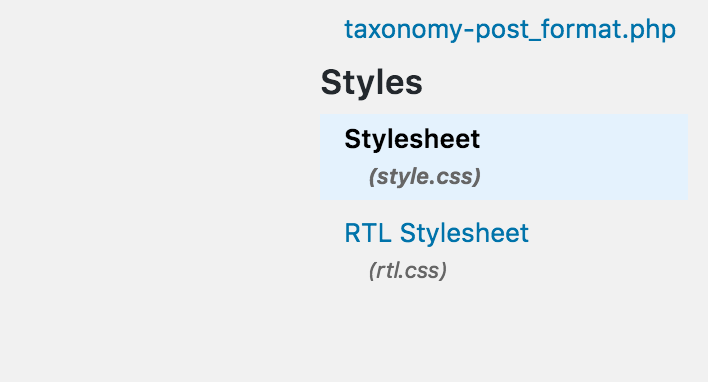The image size is (708, 382).
Task: Click the Styles section heading
Action: click(372, 82)
